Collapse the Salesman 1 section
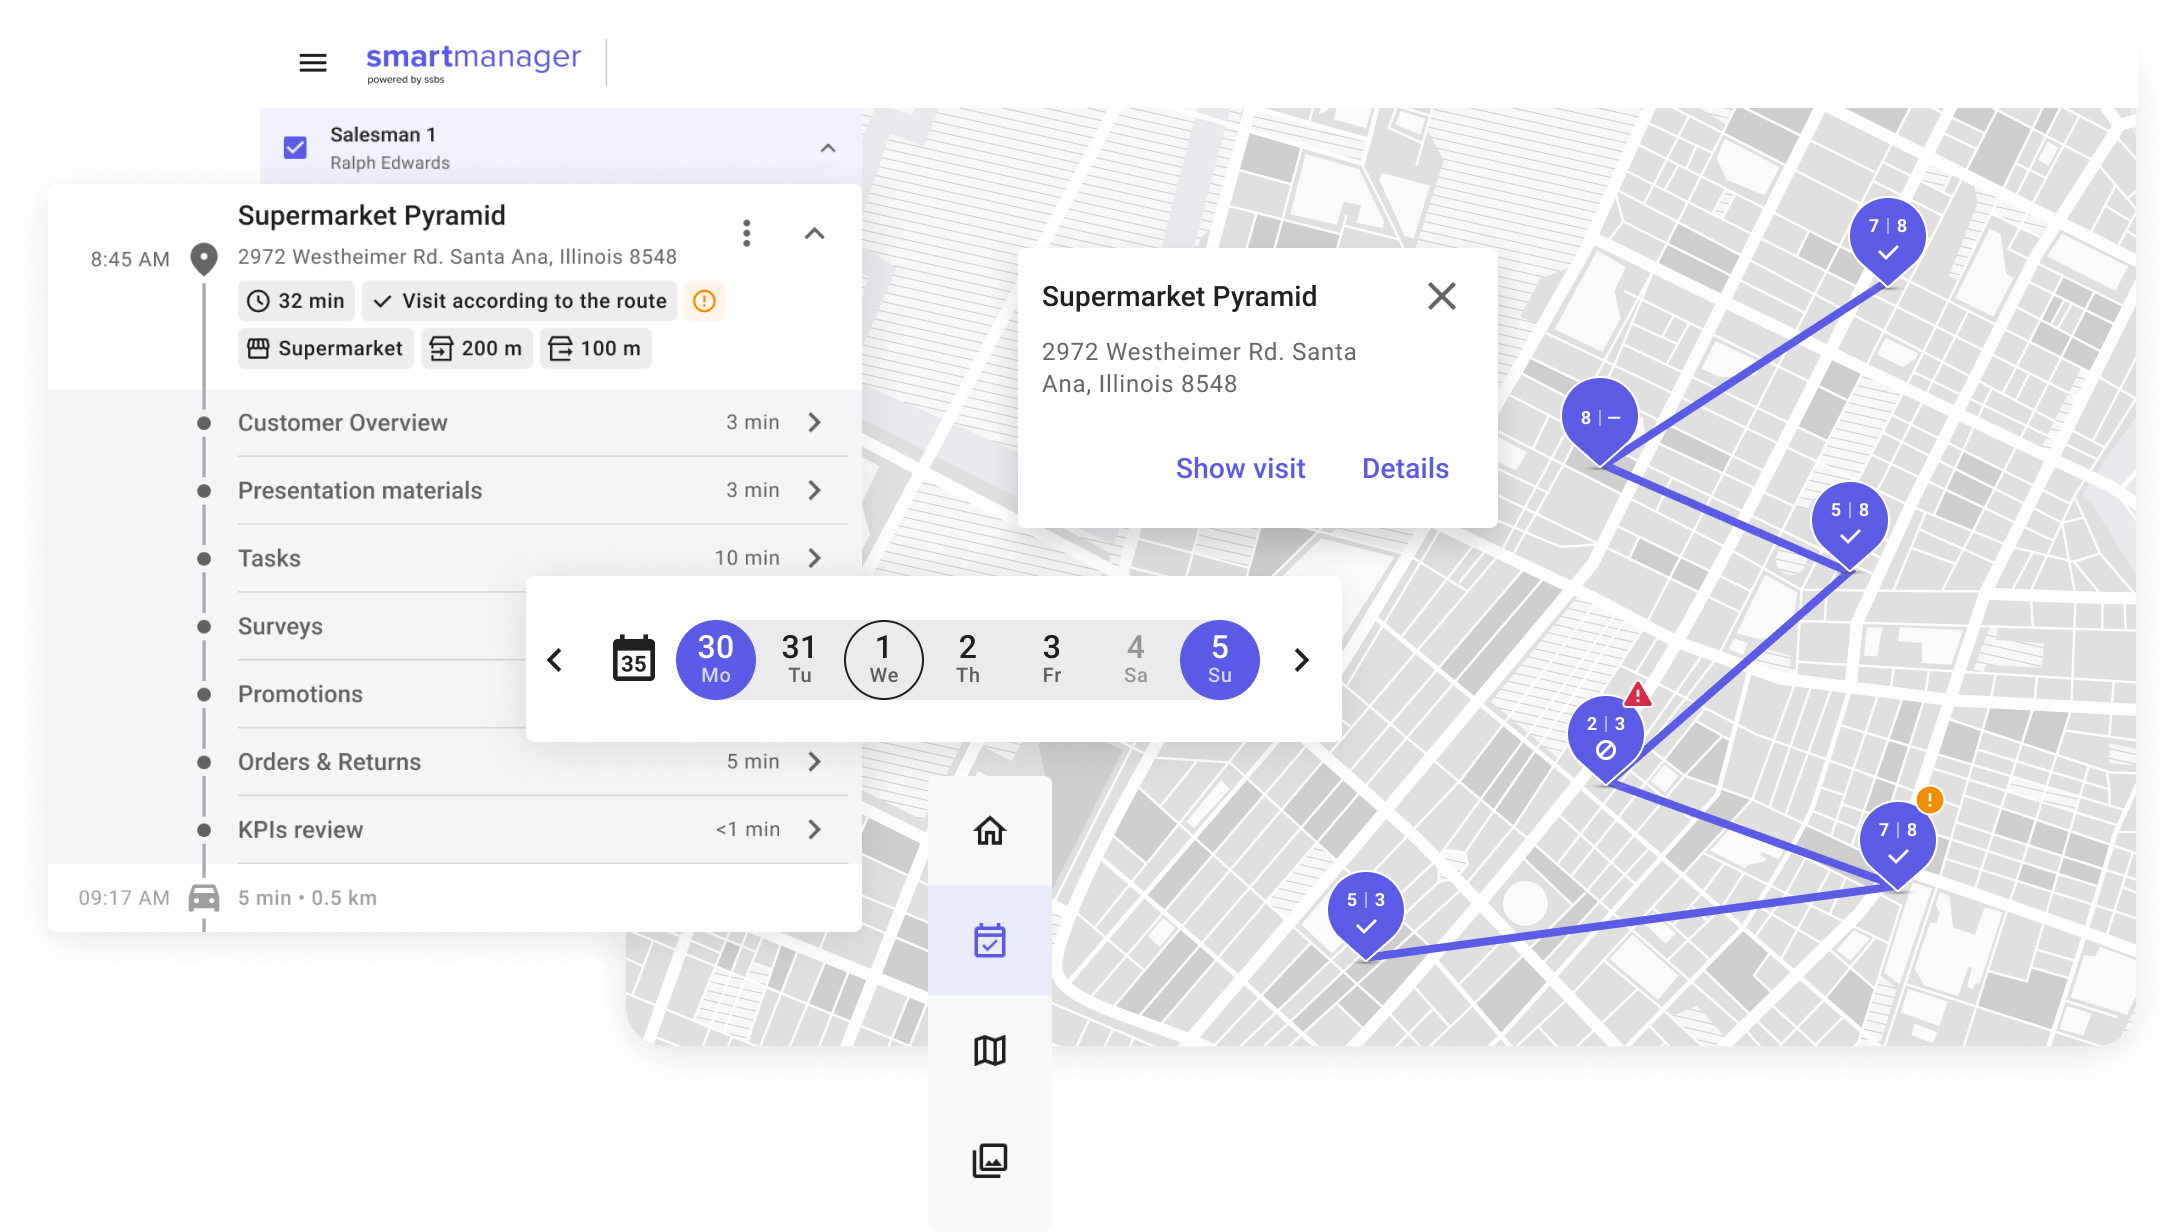 click(827, 148)
